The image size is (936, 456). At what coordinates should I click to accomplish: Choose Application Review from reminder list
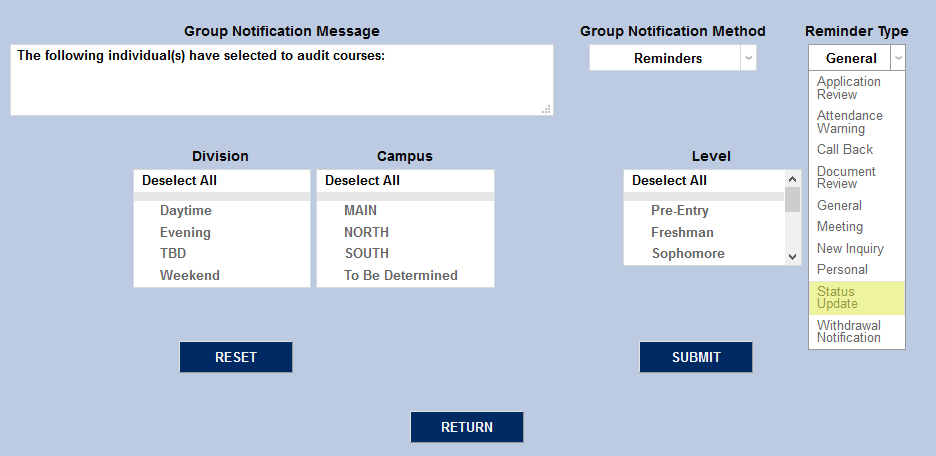pyautogui.click(x=856, y=88)
